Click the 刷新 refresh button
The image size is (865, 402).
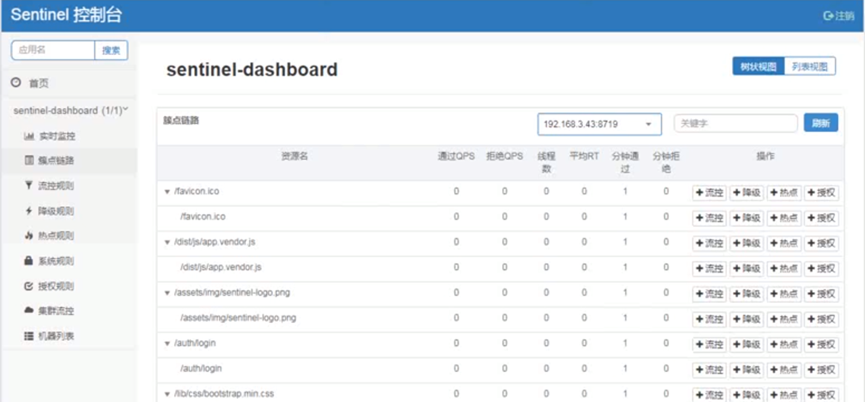tap(820, 123)
